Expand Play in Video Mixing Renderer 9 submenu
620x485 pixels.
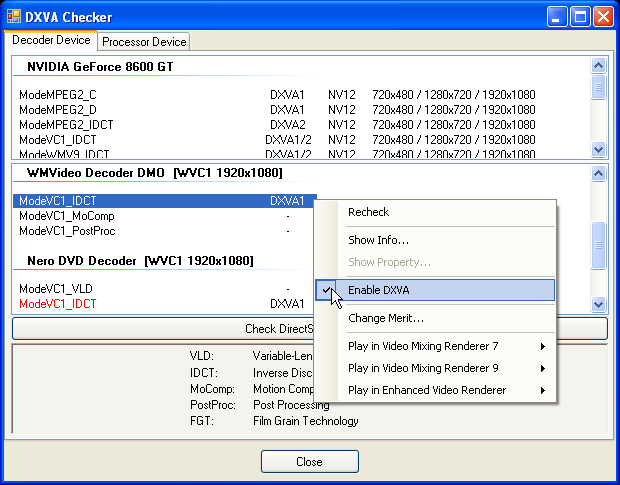(x=435, y=368)
